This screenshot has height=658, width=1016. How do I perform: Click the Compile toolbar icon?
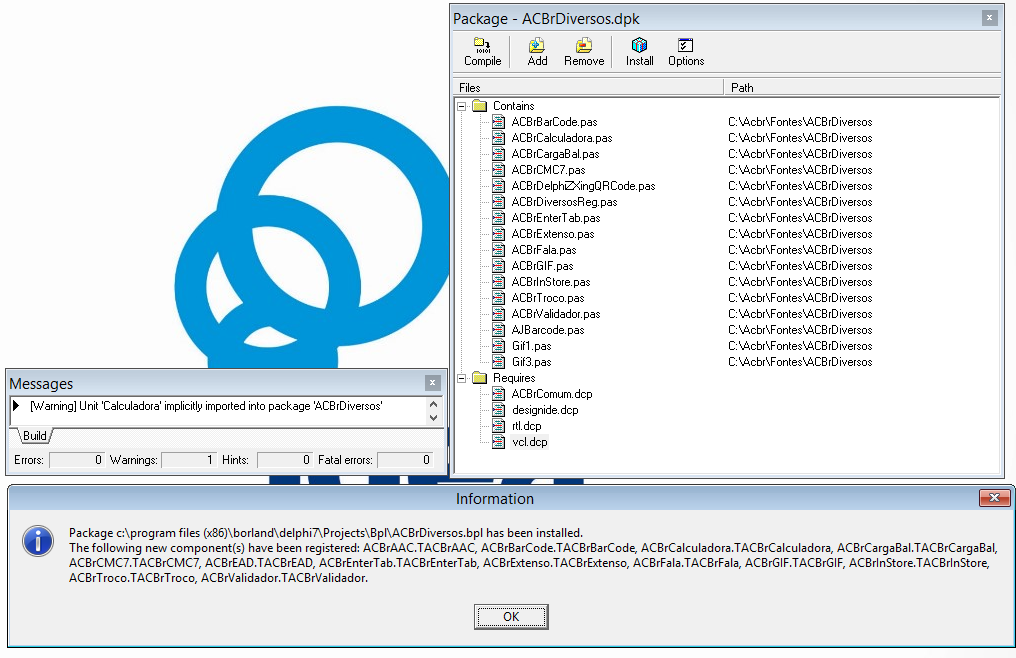482,52
